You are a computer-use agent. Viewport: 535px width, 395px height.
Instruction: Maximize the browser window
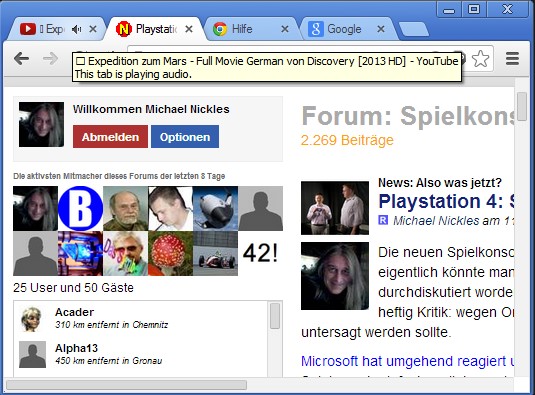tap(474, 9)
